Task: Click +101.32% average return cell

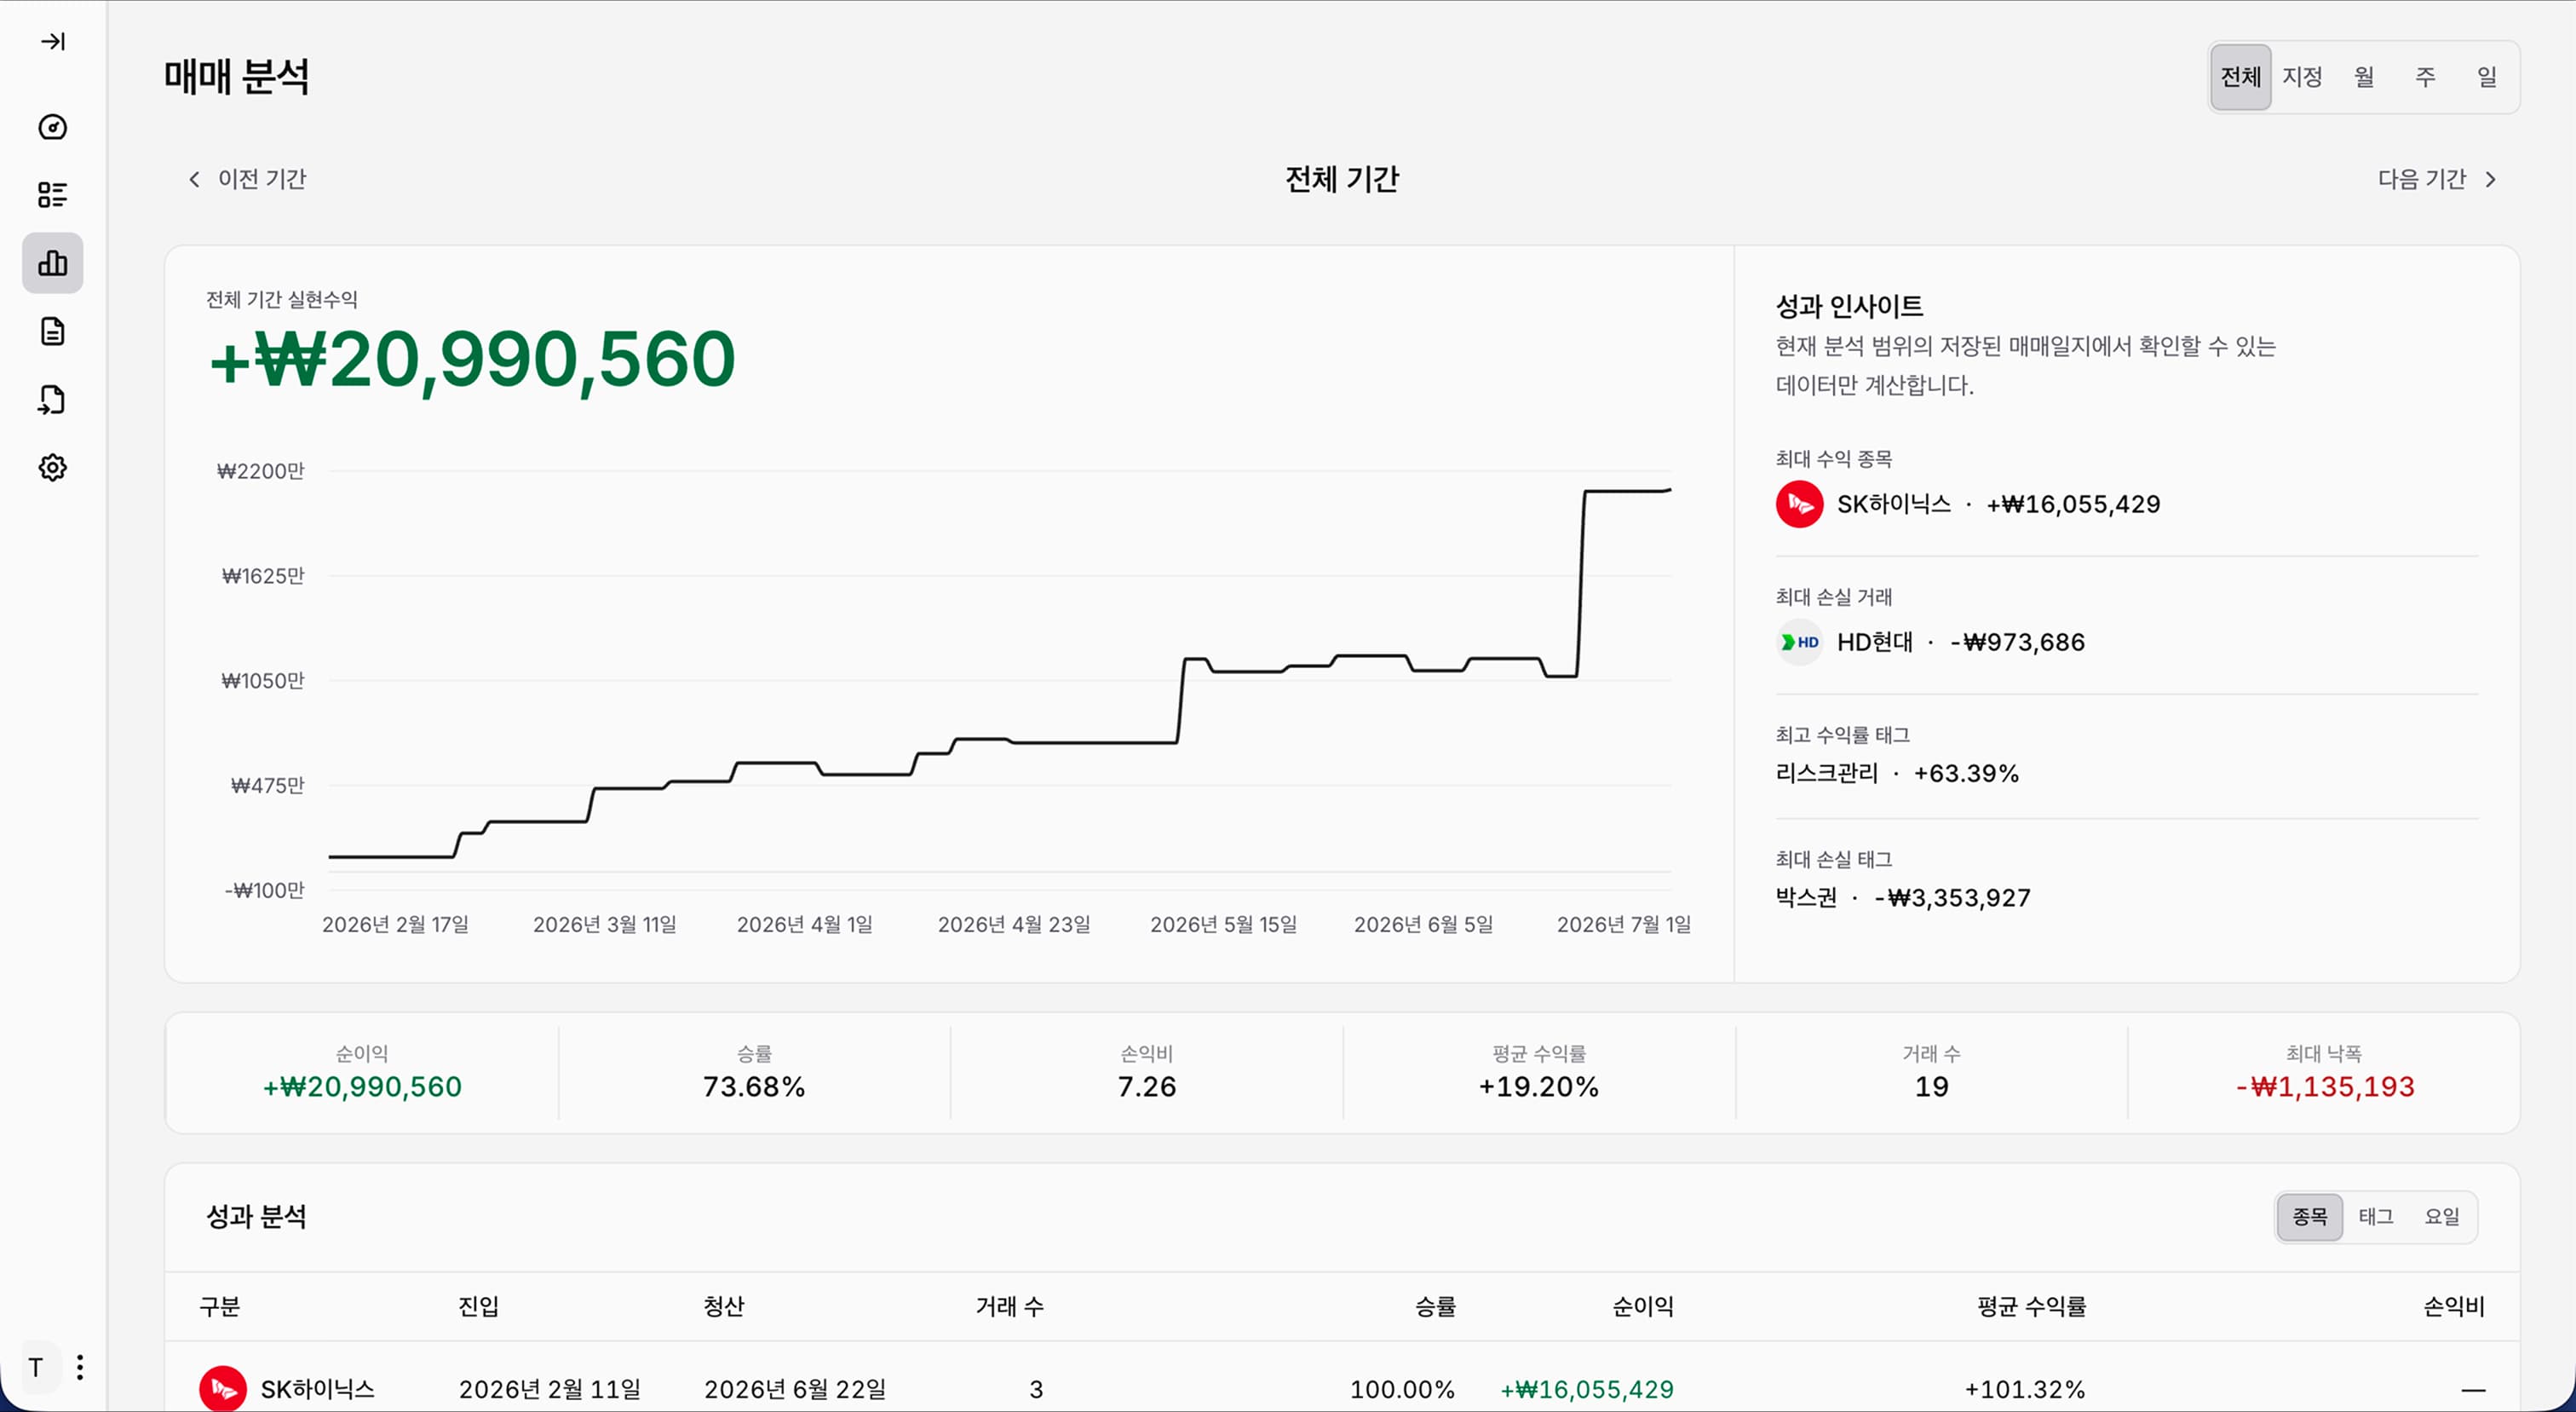Action: pos(2025,1389)
